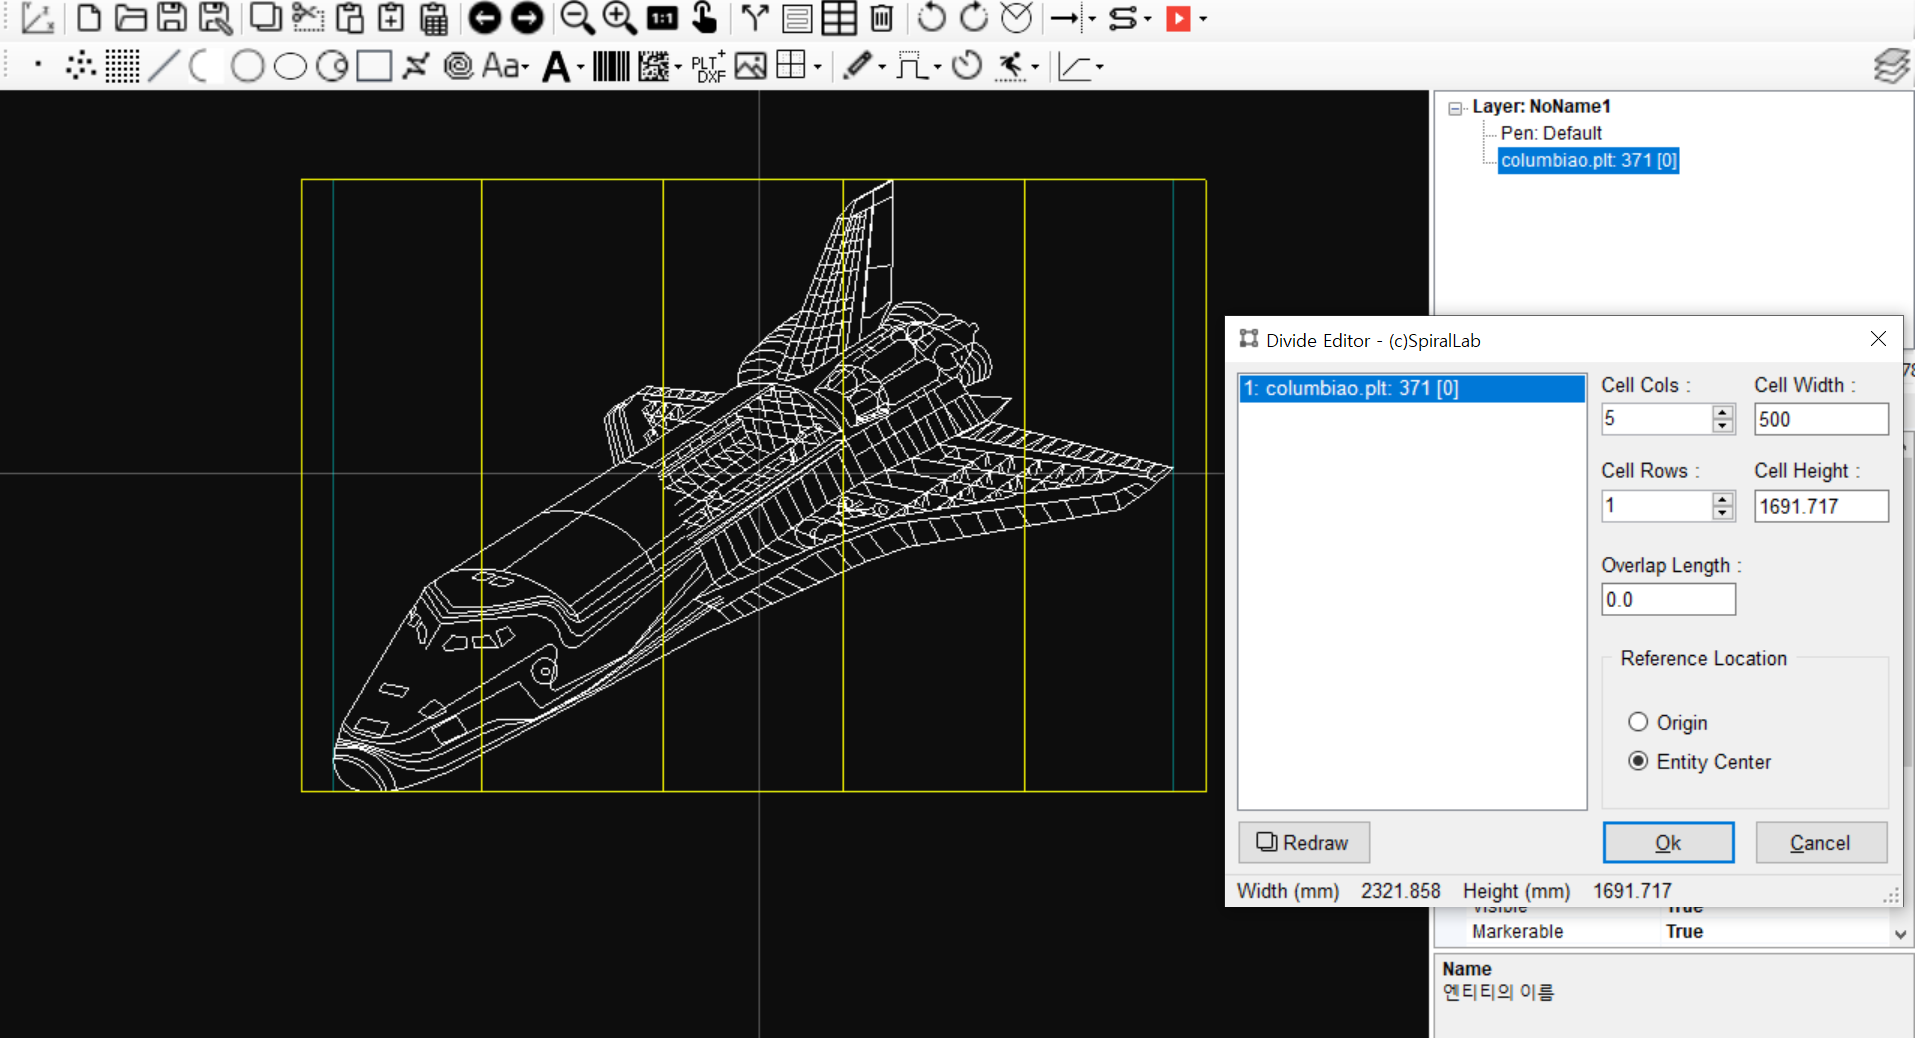Decrease Cell Cols with the down spinner
The height and width of the screenshot is (1038, 1915).
point(1722,426)
